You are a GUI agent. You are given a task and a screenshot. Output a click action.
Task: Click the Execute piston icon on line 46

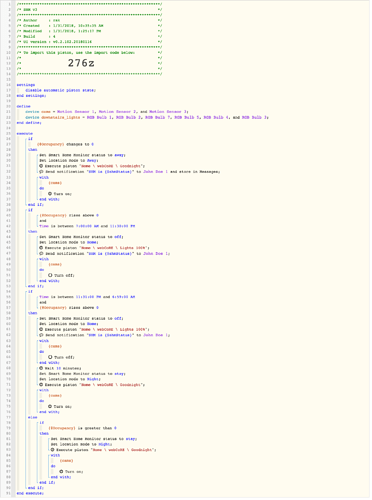click(x=41, y=248)
